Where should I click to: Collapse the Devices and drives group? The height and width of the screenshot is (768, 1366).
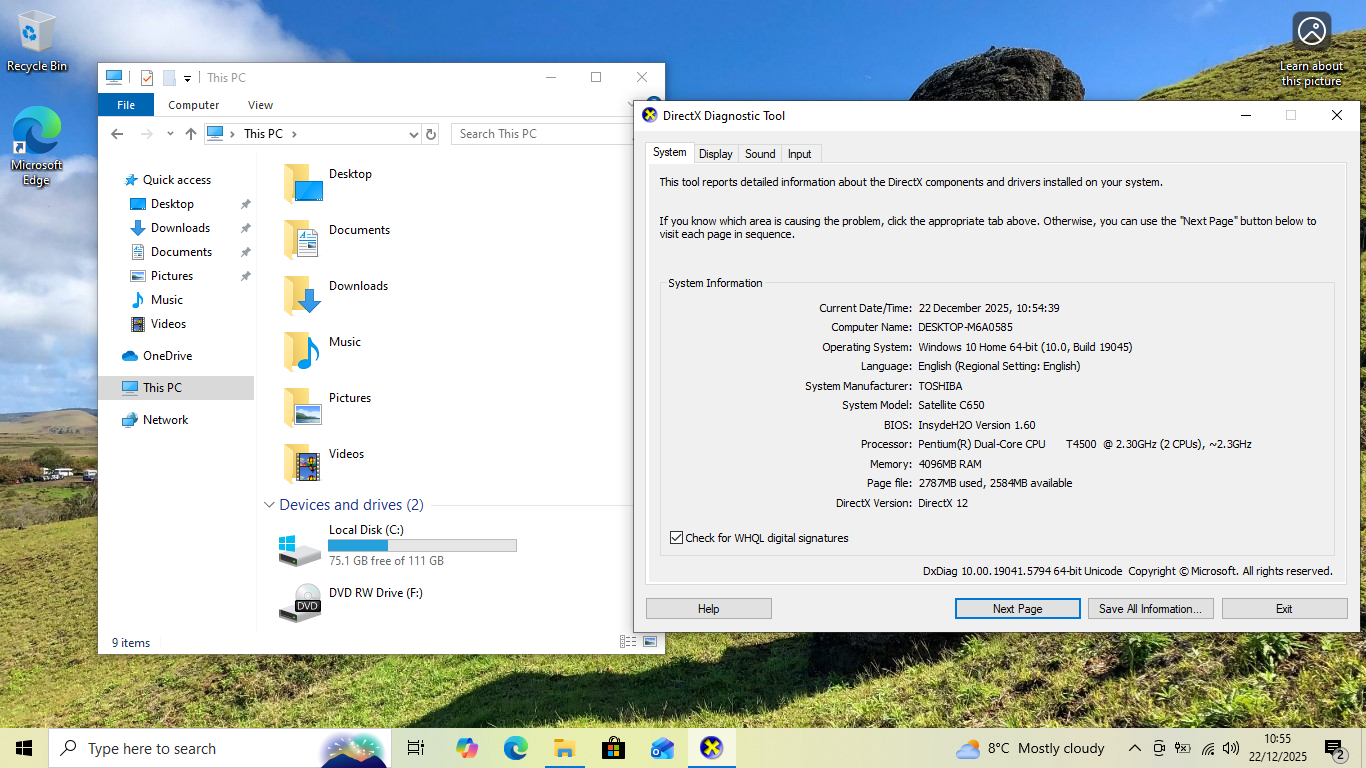269,506
